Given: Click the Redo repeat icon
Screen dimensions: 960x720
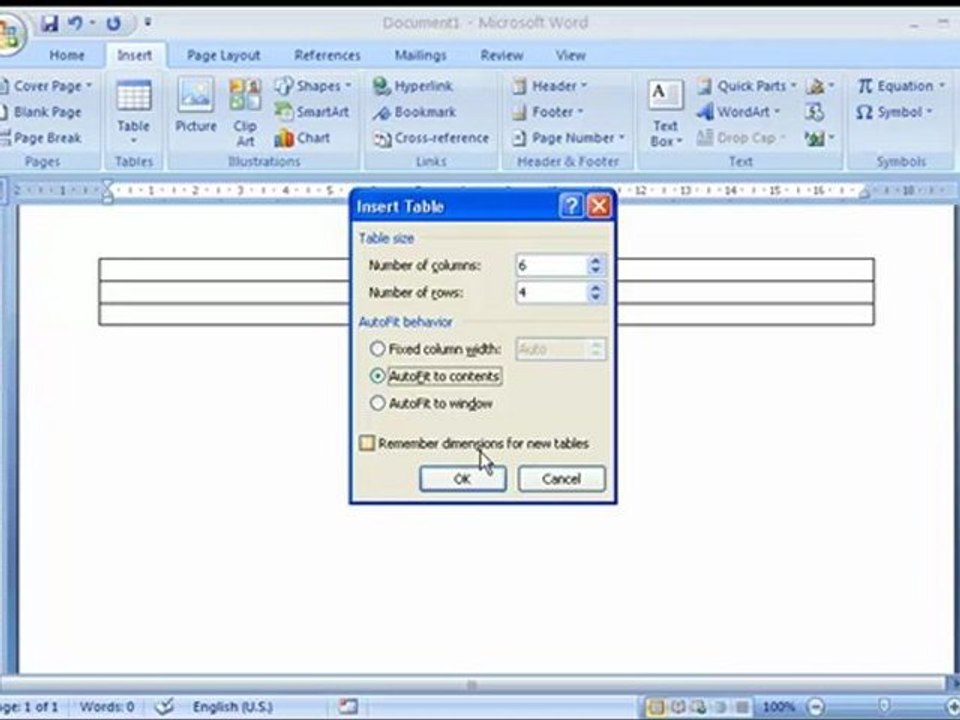Looking at the screenshot, I should (x=113, y=23).
